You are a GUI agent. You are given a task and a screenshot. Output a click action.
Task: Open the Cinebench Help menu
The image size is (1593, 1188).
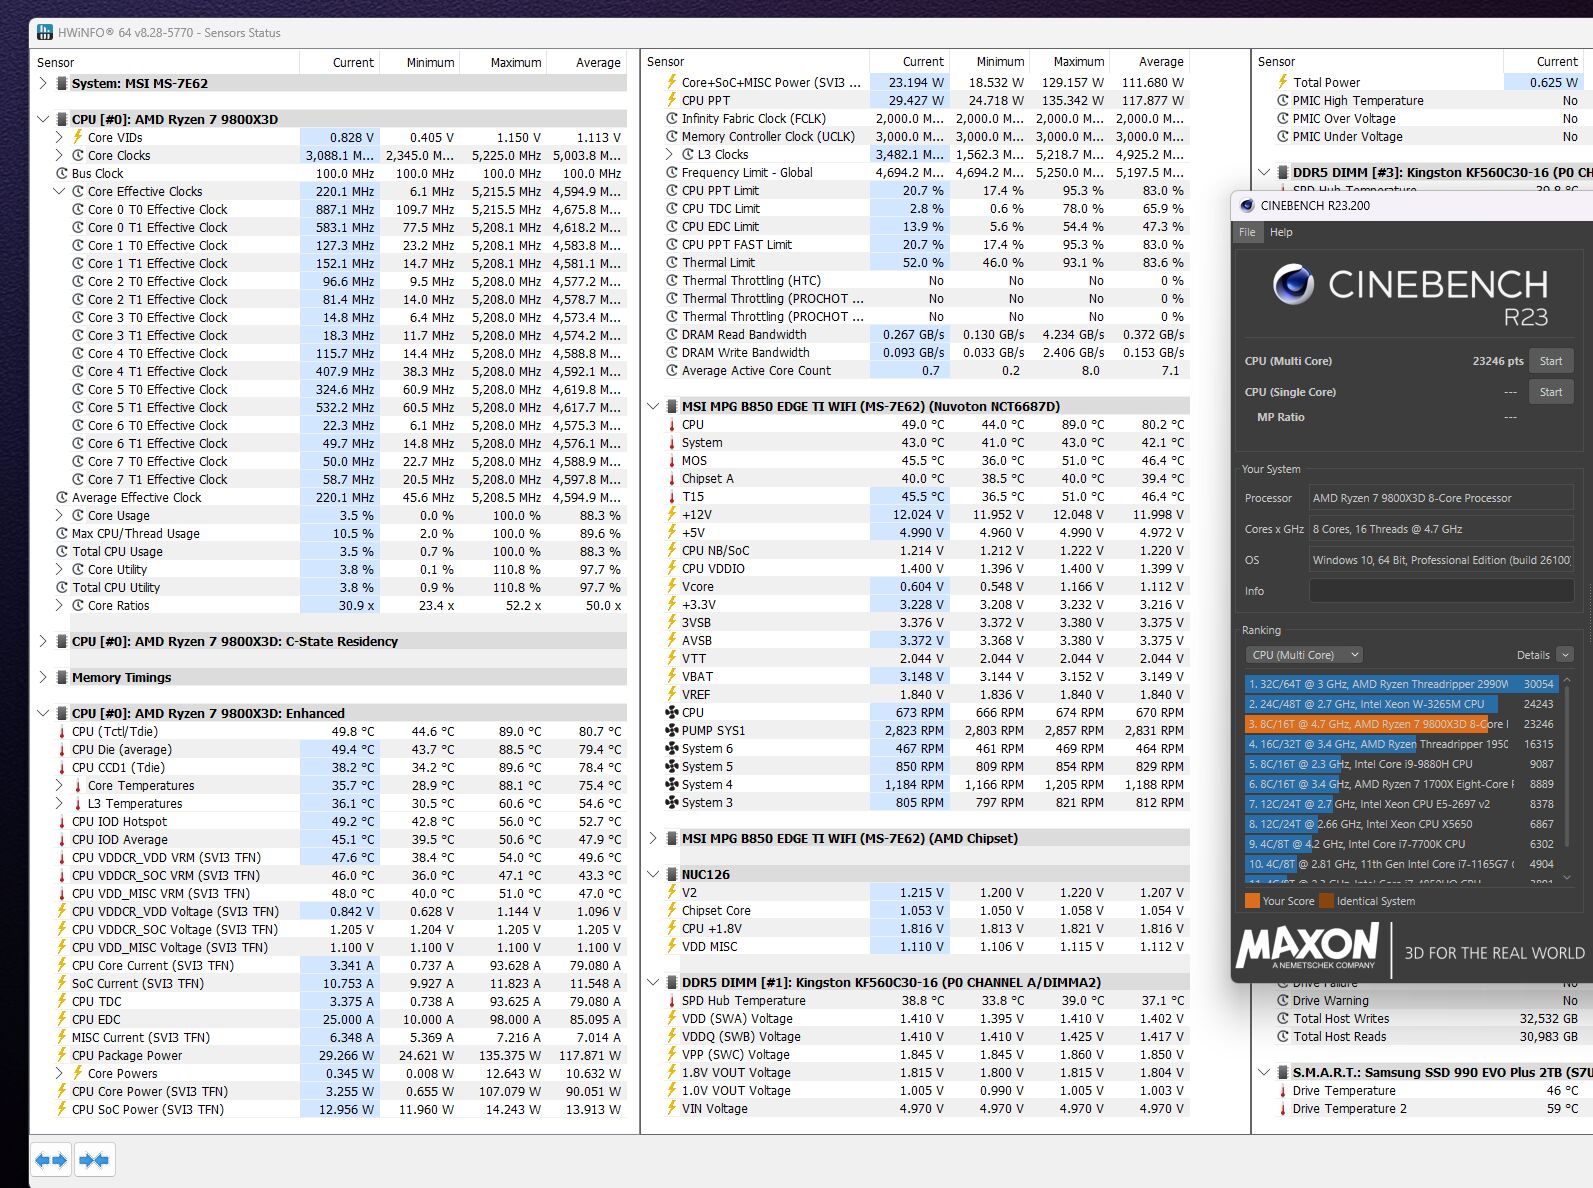click(1281, 232)
